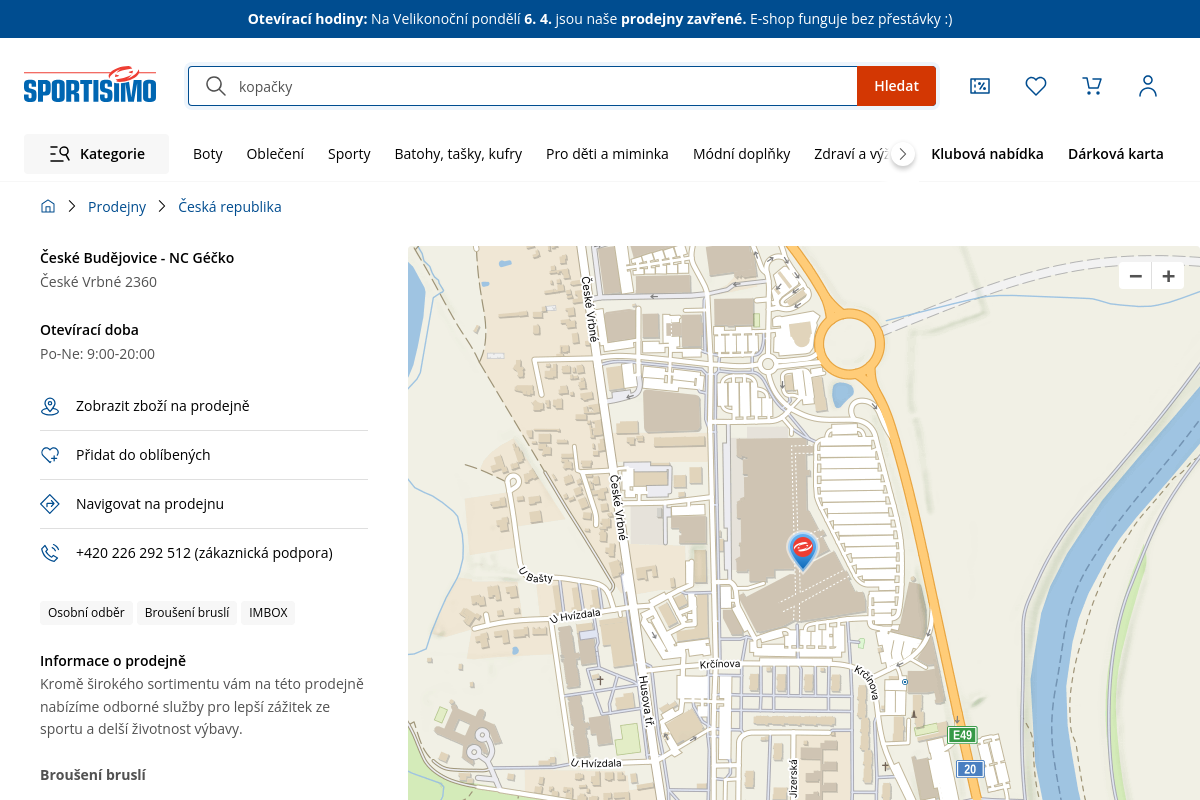Follow the Prodejny breadcrumb link
Image resolution: width=1200 pixels, height=800 pixels.
point(117,207)
